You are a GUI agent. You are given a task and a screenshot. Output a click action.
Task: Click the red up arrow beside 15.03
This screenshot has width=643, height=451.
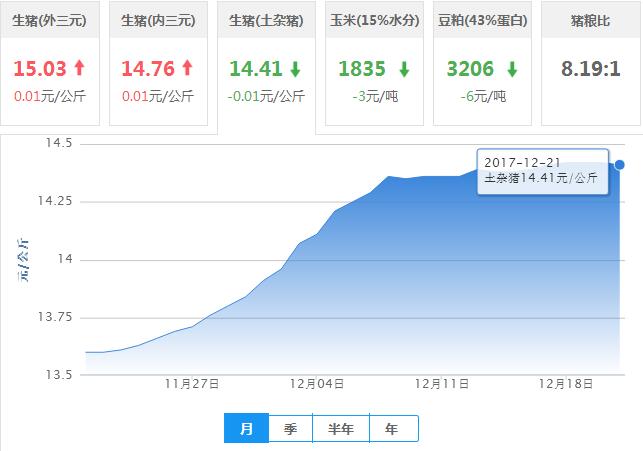pyautogui.click(x=80, y=68)
